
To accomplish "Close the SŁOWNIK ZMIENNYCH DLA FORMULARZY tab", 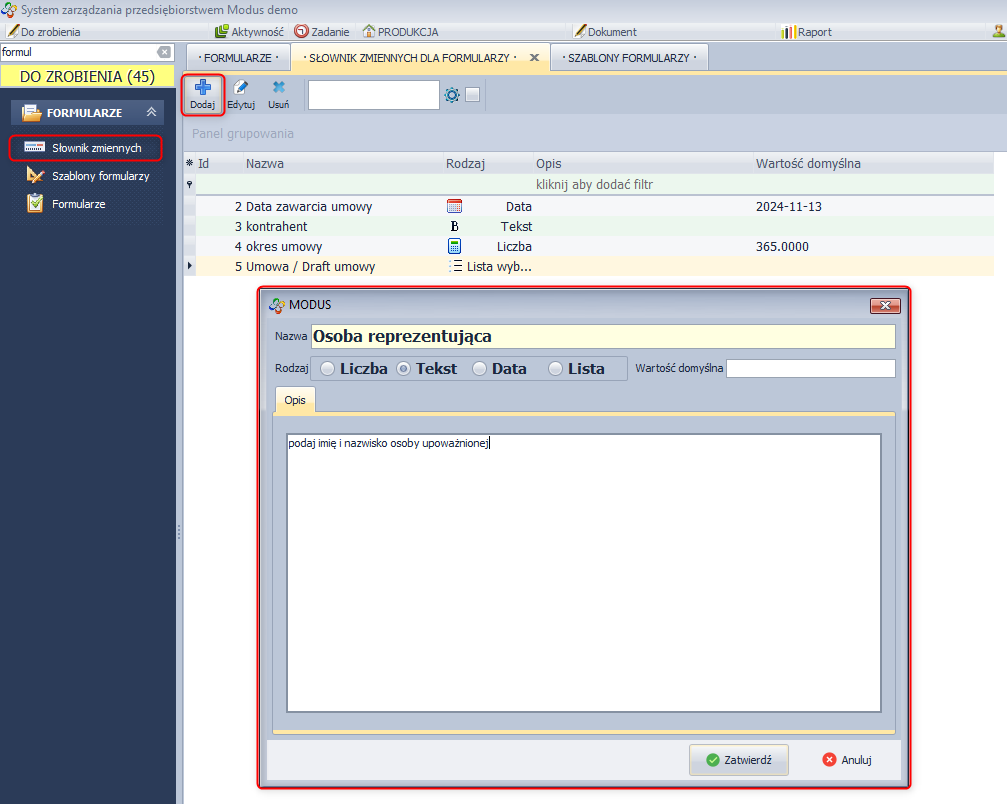I will (534, 58).
